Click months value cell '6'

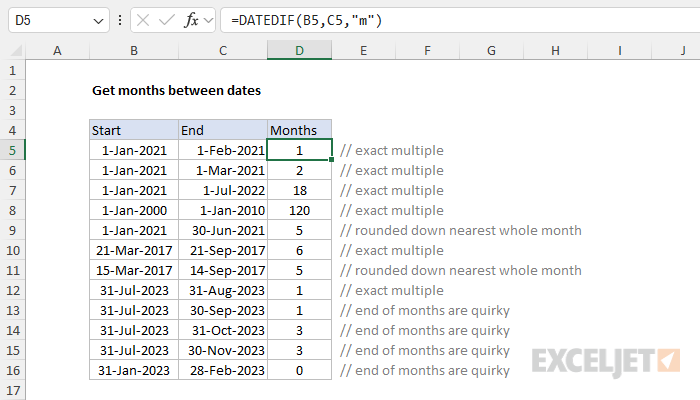[x=300, y=250]
